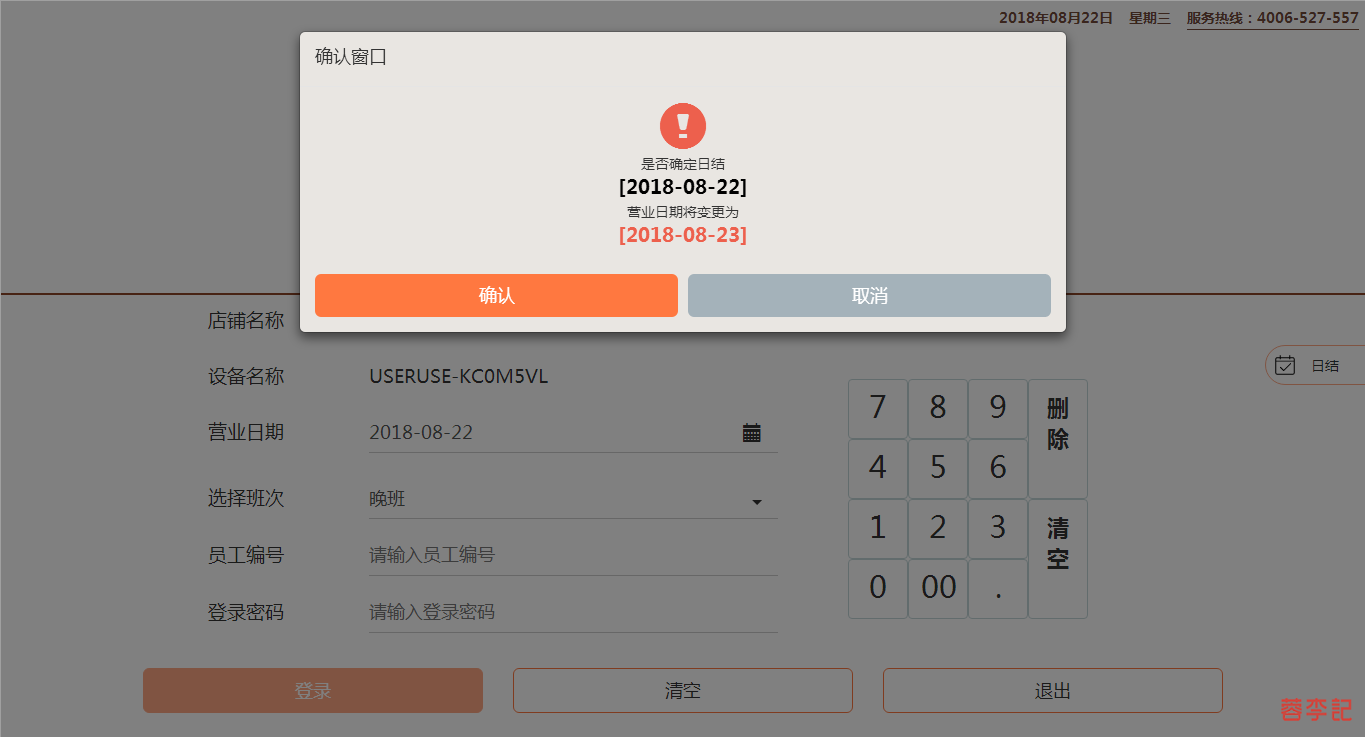
Task: Focus the login password input field
Action: [573, 612]
